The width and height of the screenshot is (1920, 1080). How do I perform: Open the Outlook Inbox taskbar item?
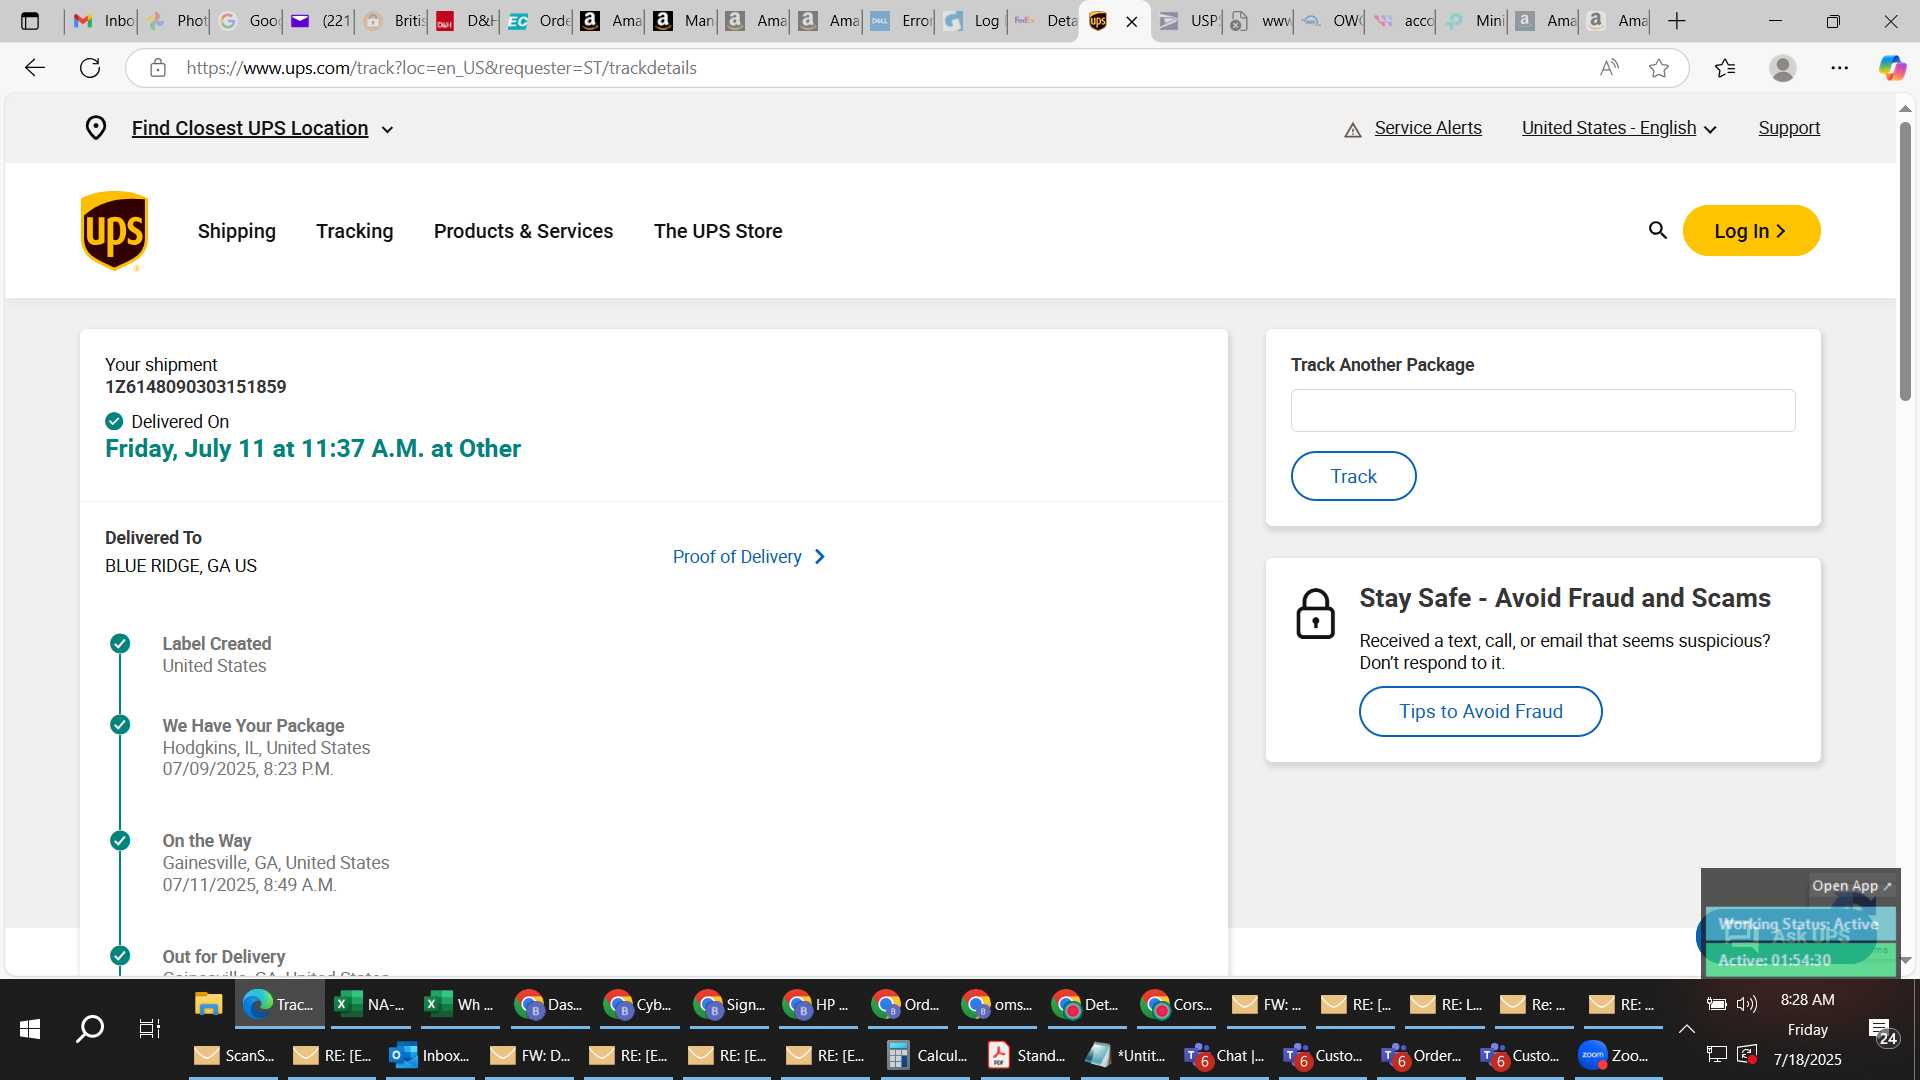[x=430, y=1055]
